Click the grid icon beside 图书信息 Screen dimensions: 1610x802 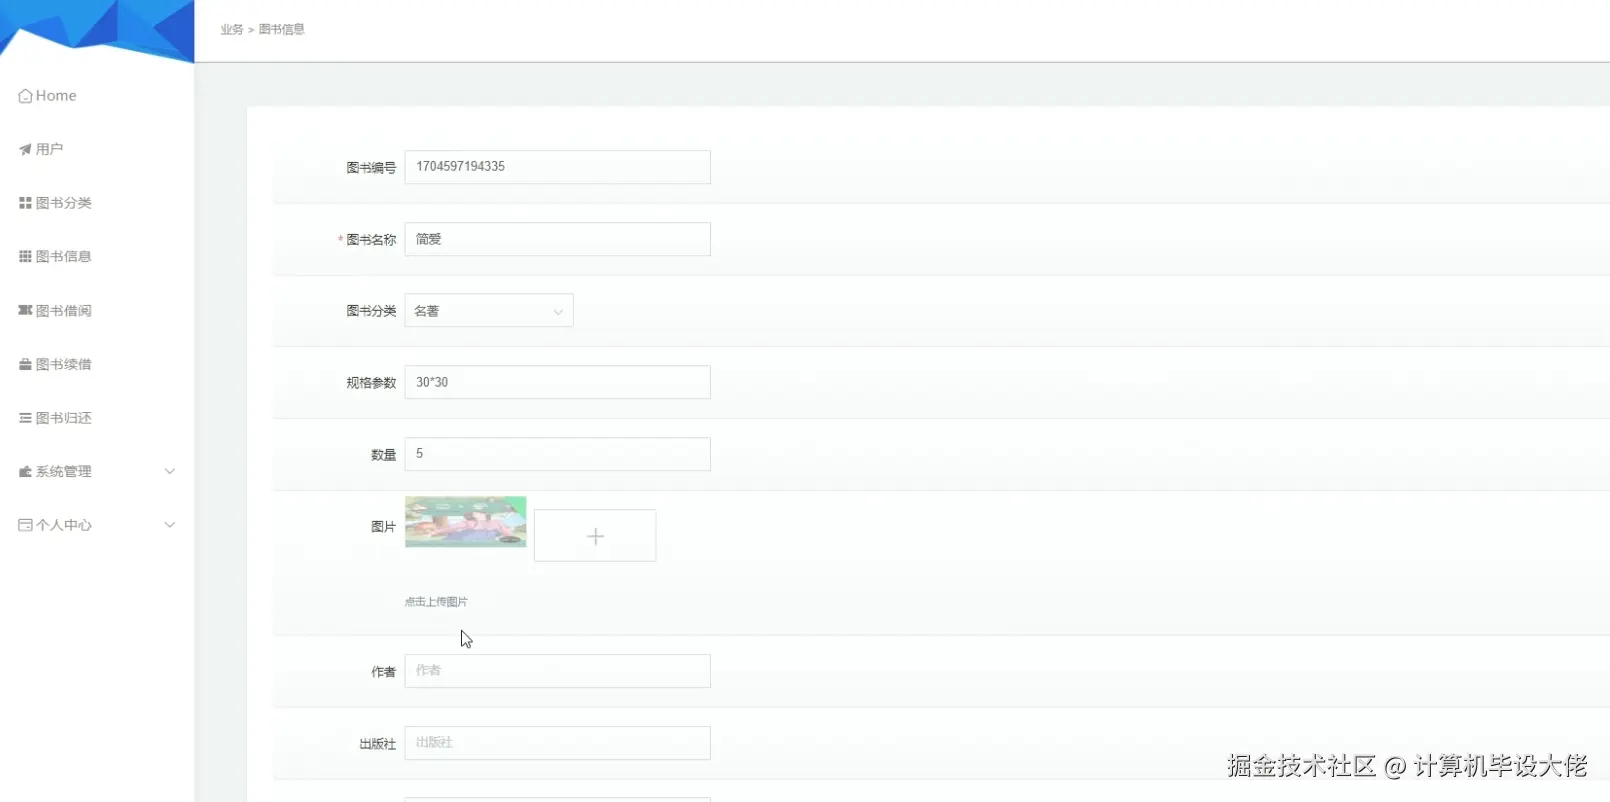25,257
